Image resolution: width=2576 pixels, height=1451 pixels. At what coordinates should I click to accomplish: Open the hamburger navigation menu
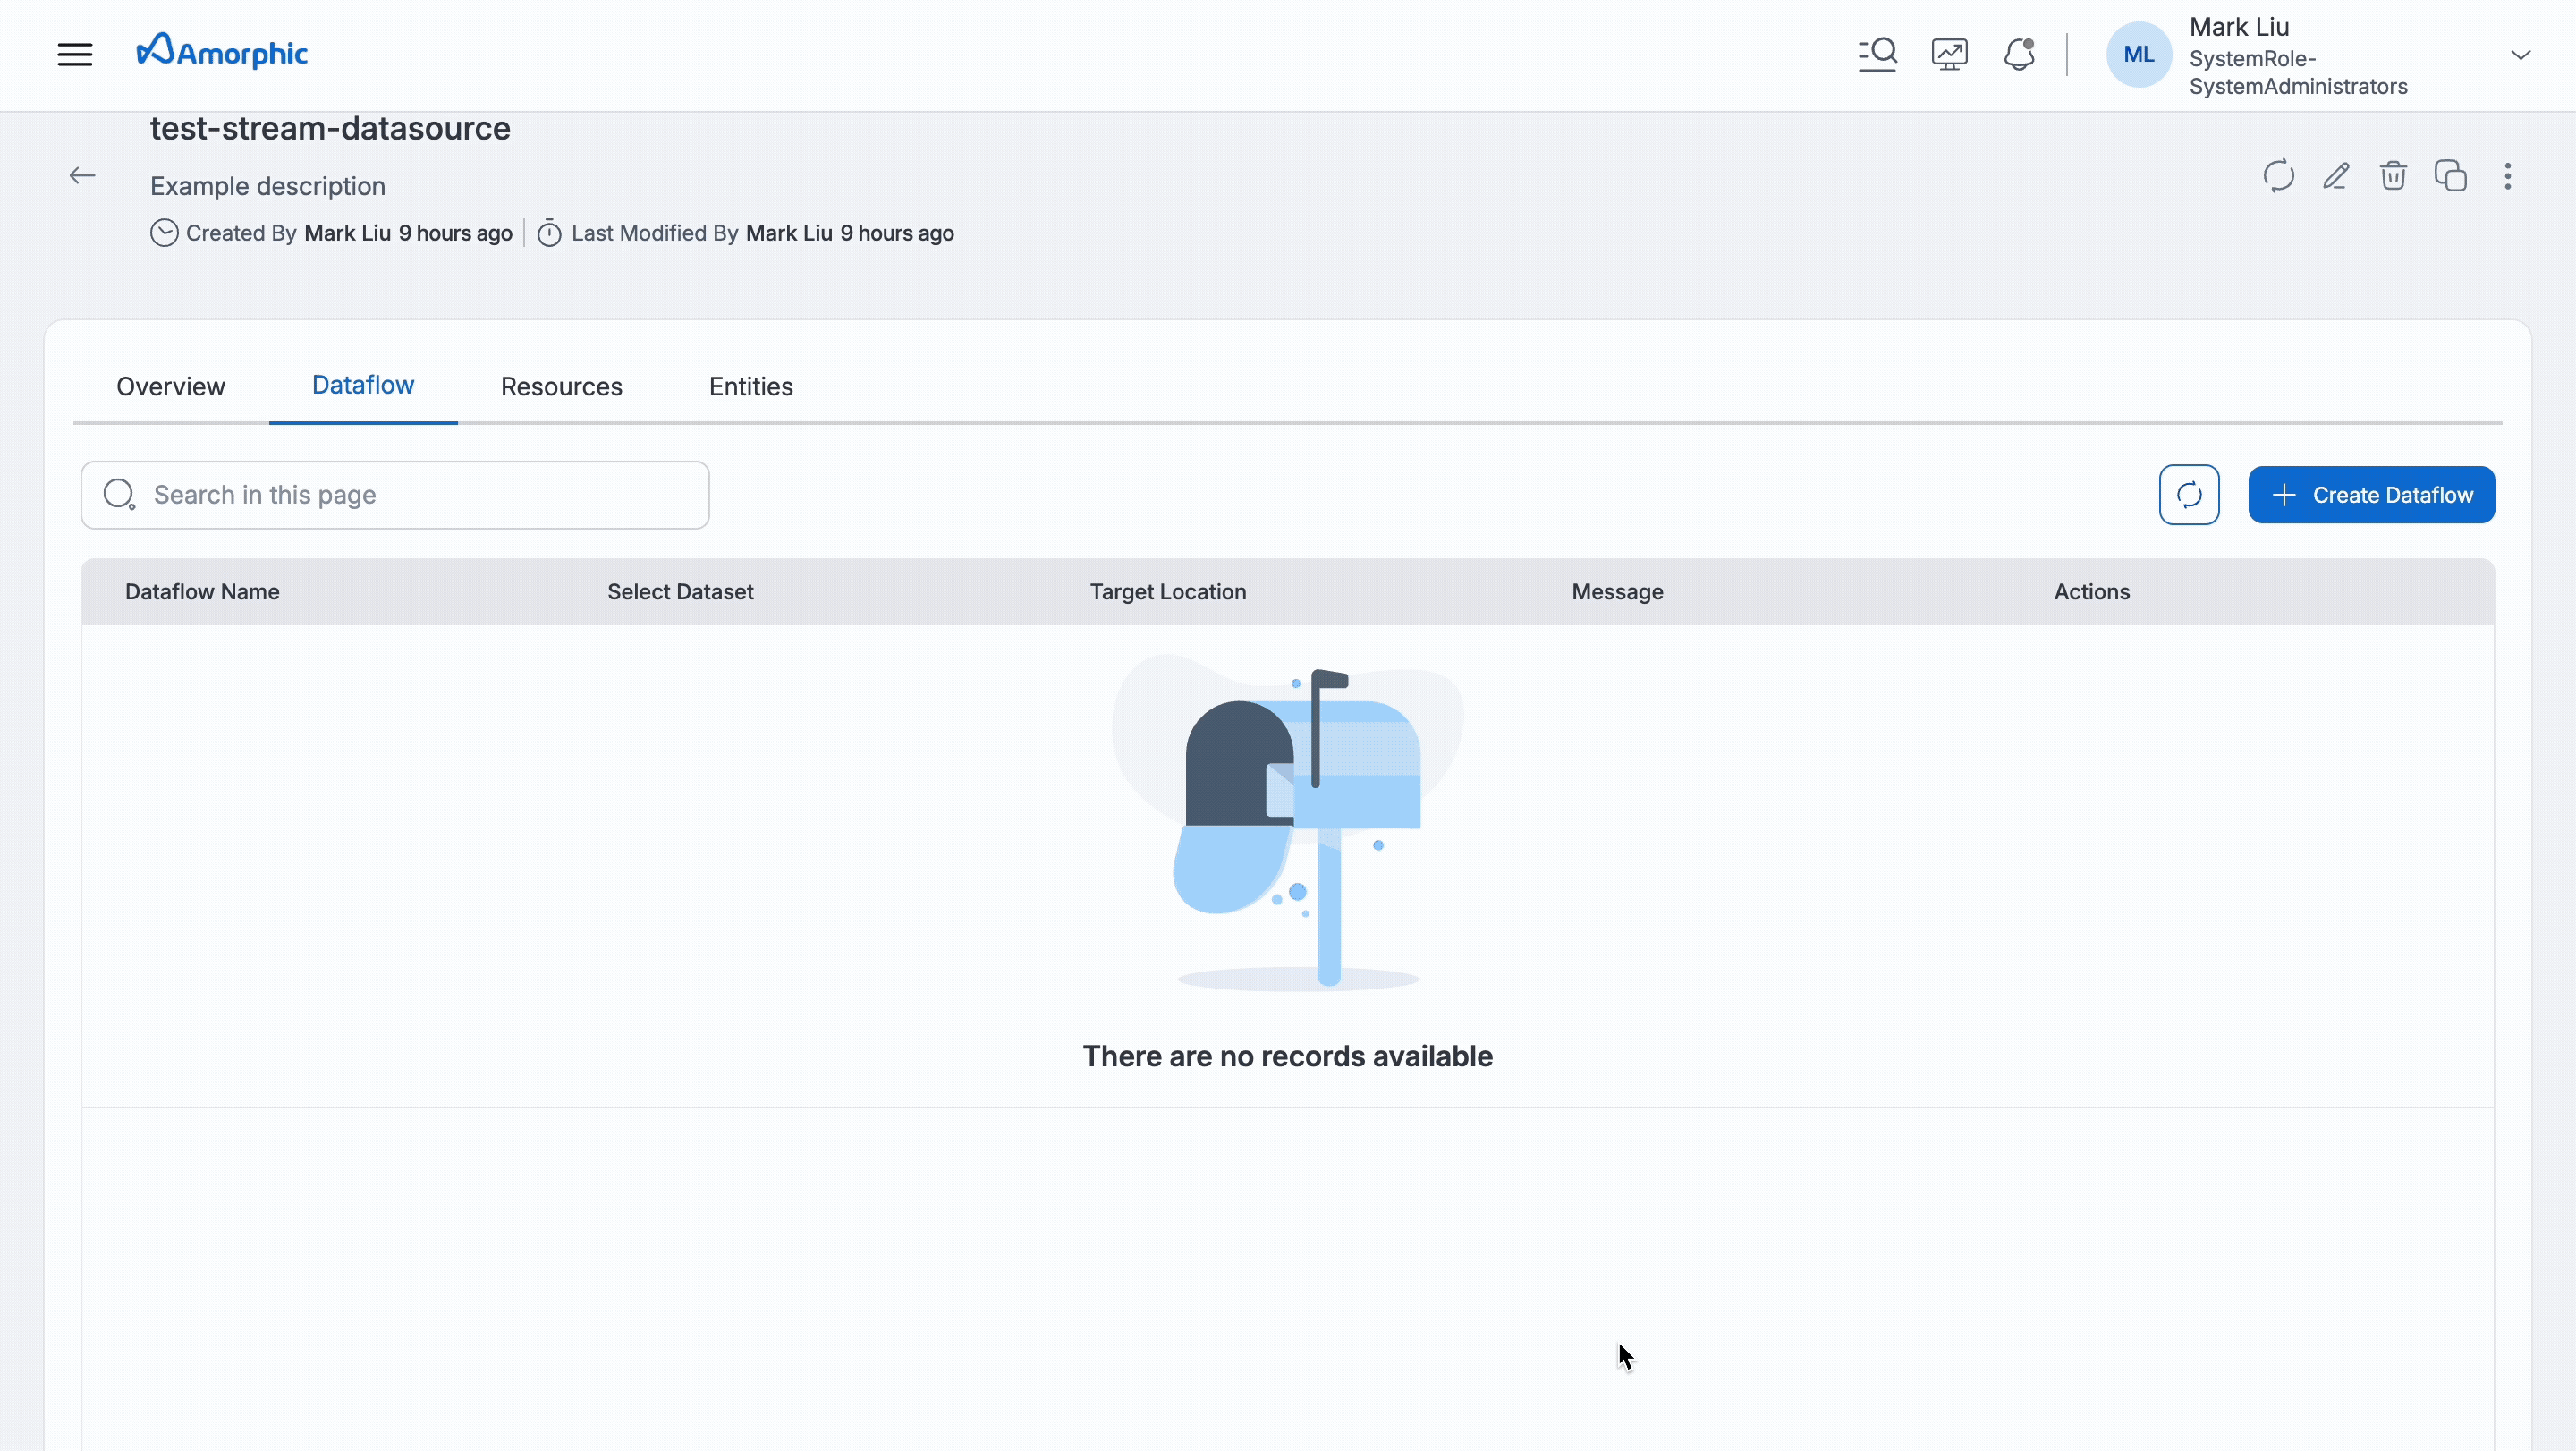pyautogui.click(x=75, y=54)
